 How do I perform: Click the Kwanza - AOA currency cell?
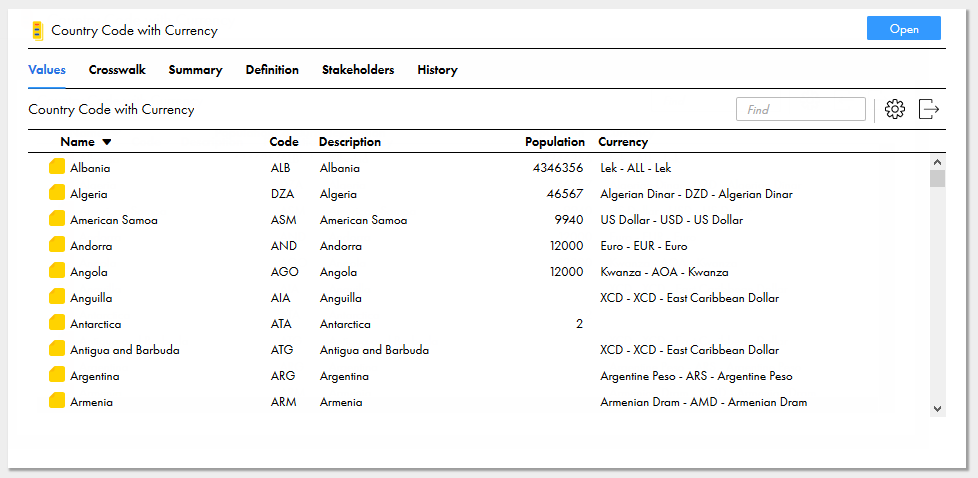[664, 273]
